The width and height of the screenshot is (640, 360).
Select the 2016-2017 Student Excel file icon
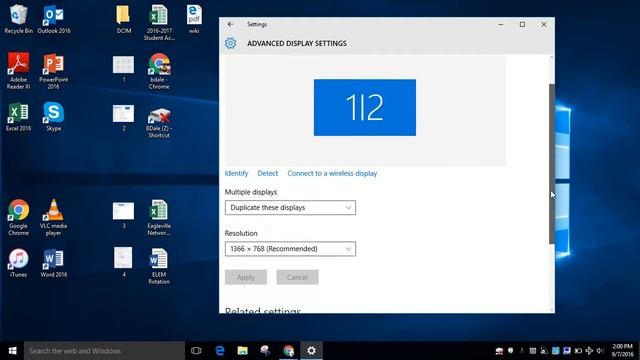tap(159, 22)
